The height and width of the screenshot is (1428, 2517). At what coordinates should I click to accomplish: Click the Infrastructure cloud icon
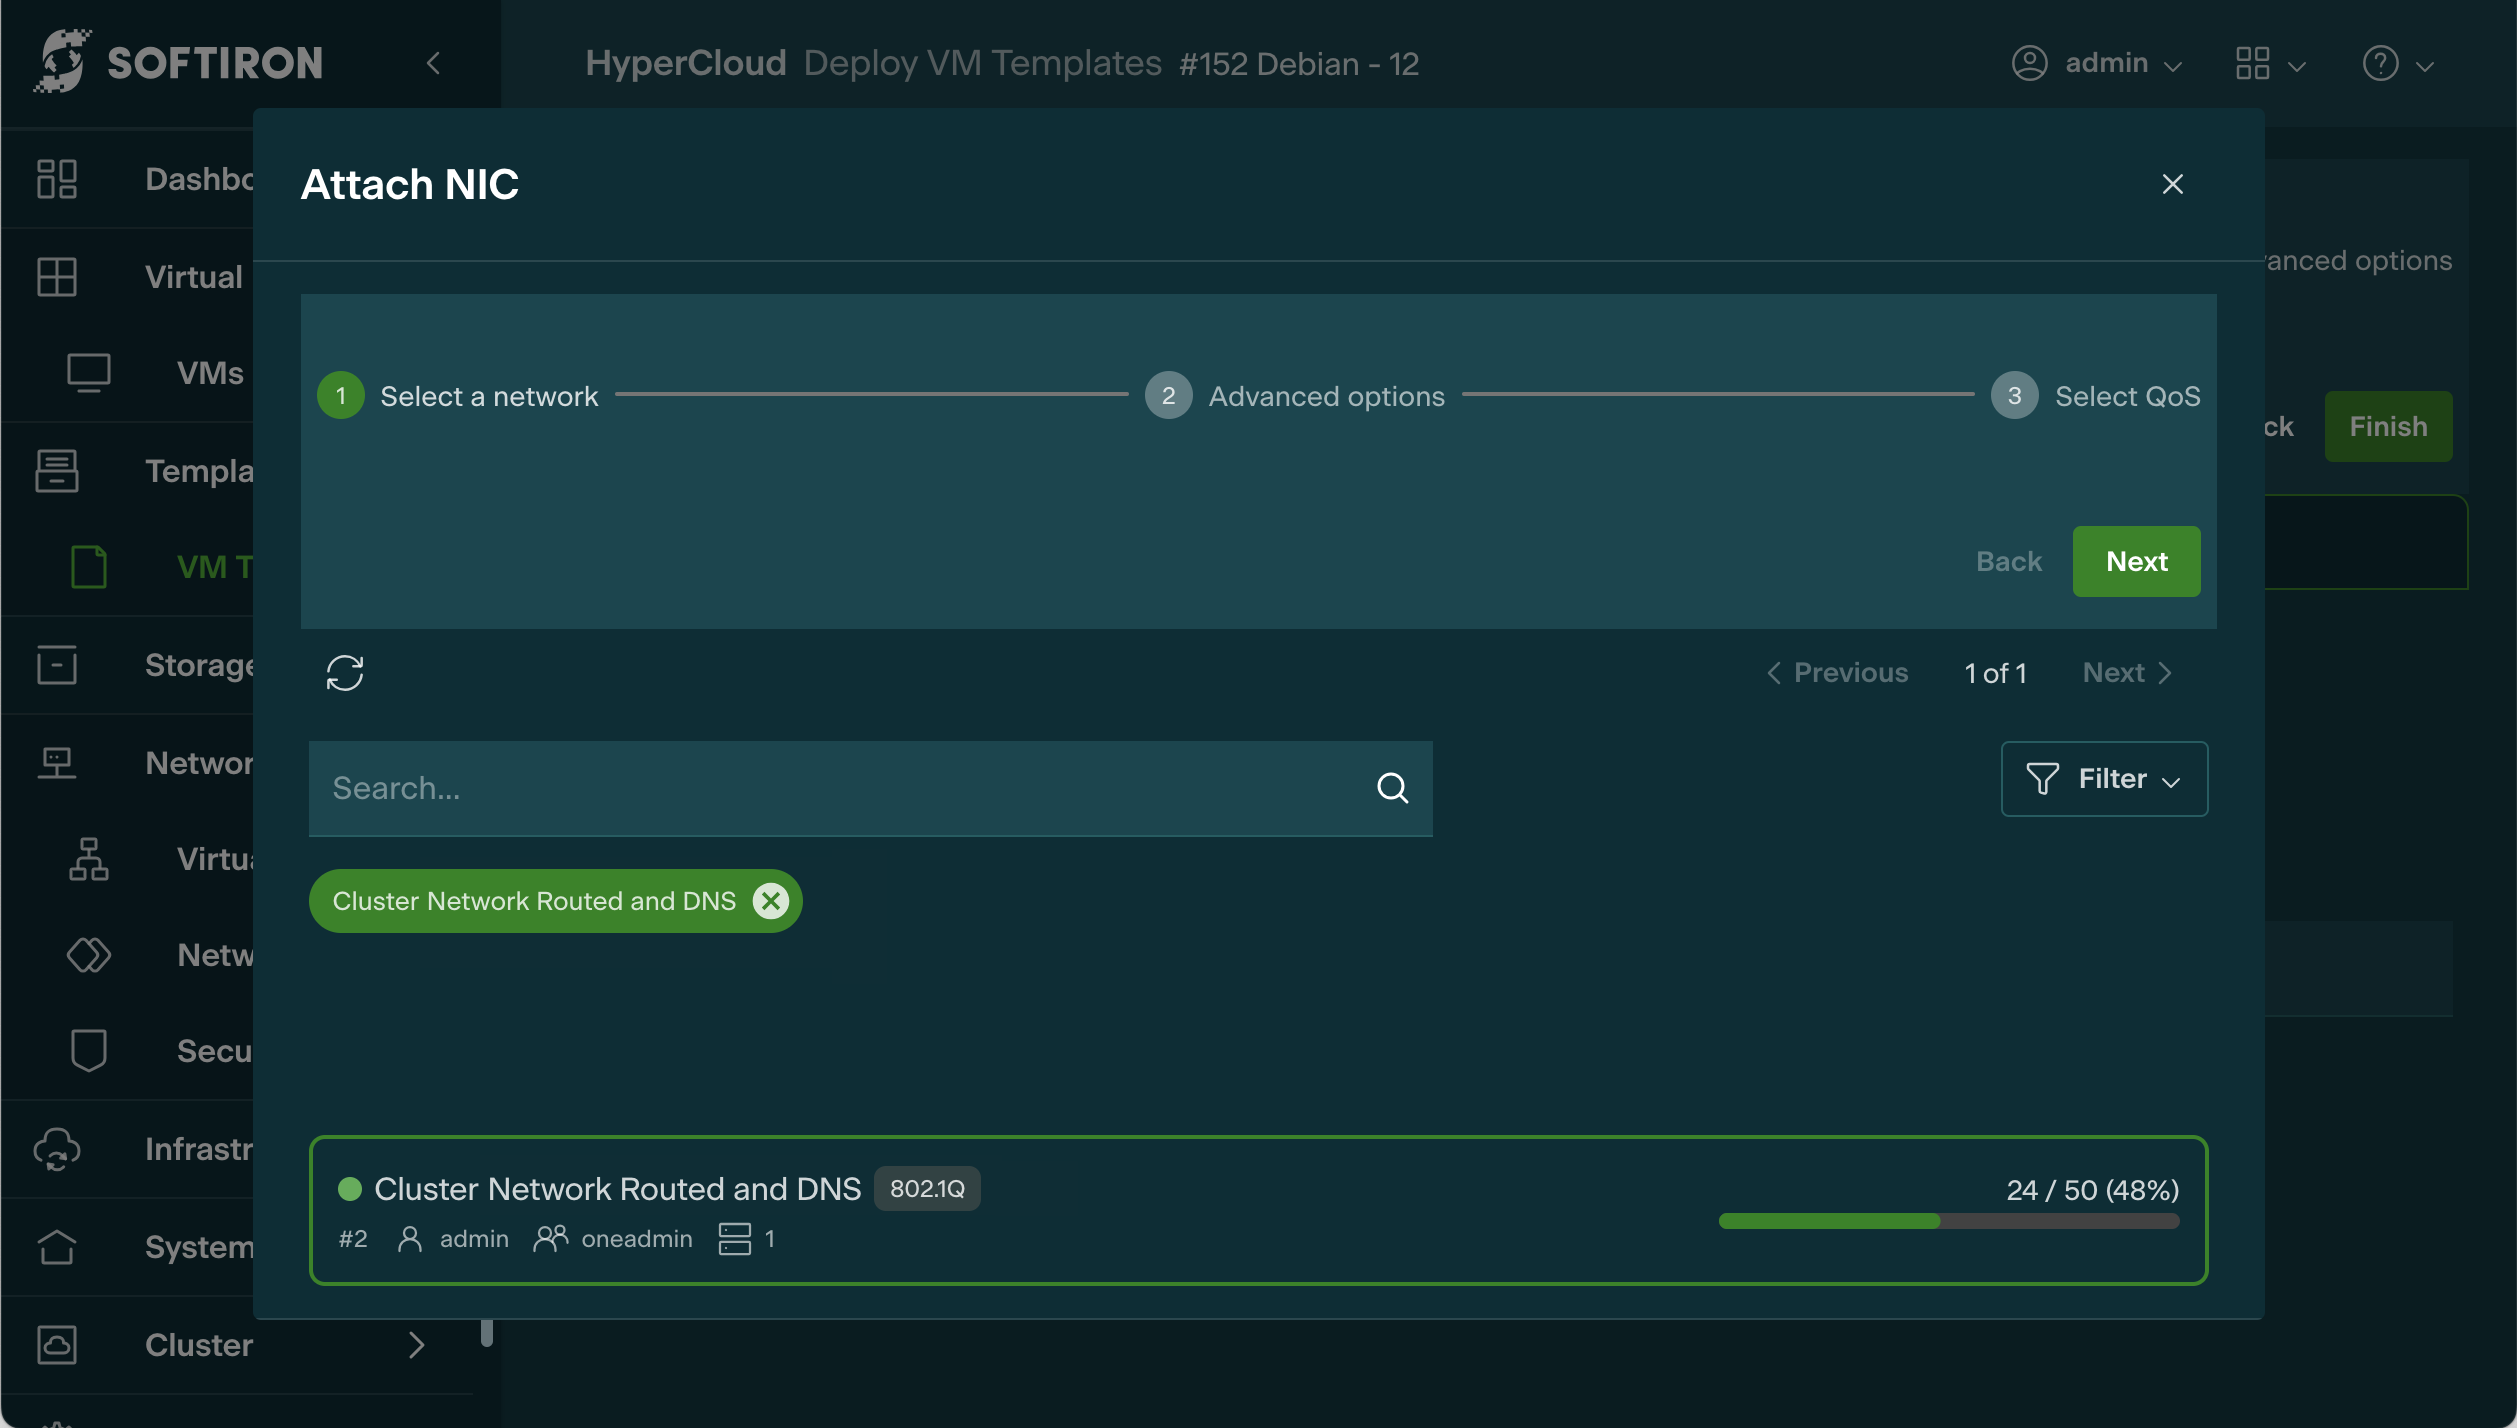[57, 1149]
